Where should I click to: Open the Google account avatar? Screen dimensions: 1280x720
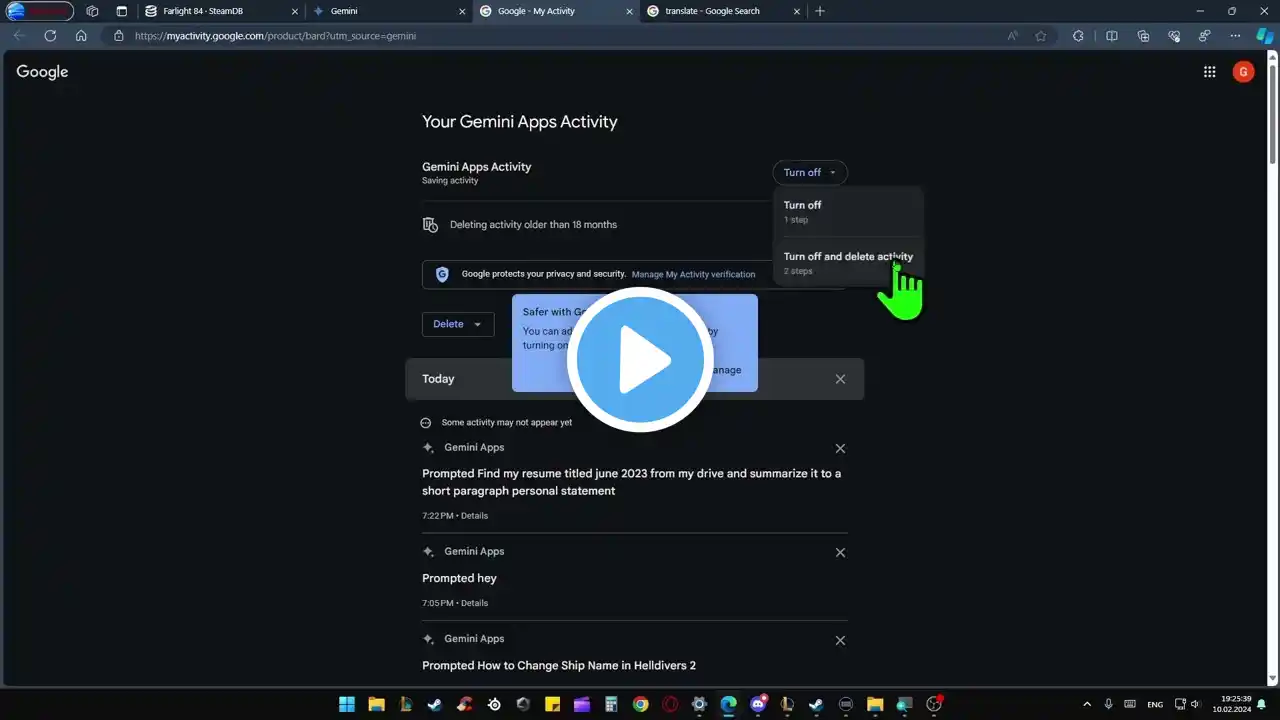pos(1243,72)
